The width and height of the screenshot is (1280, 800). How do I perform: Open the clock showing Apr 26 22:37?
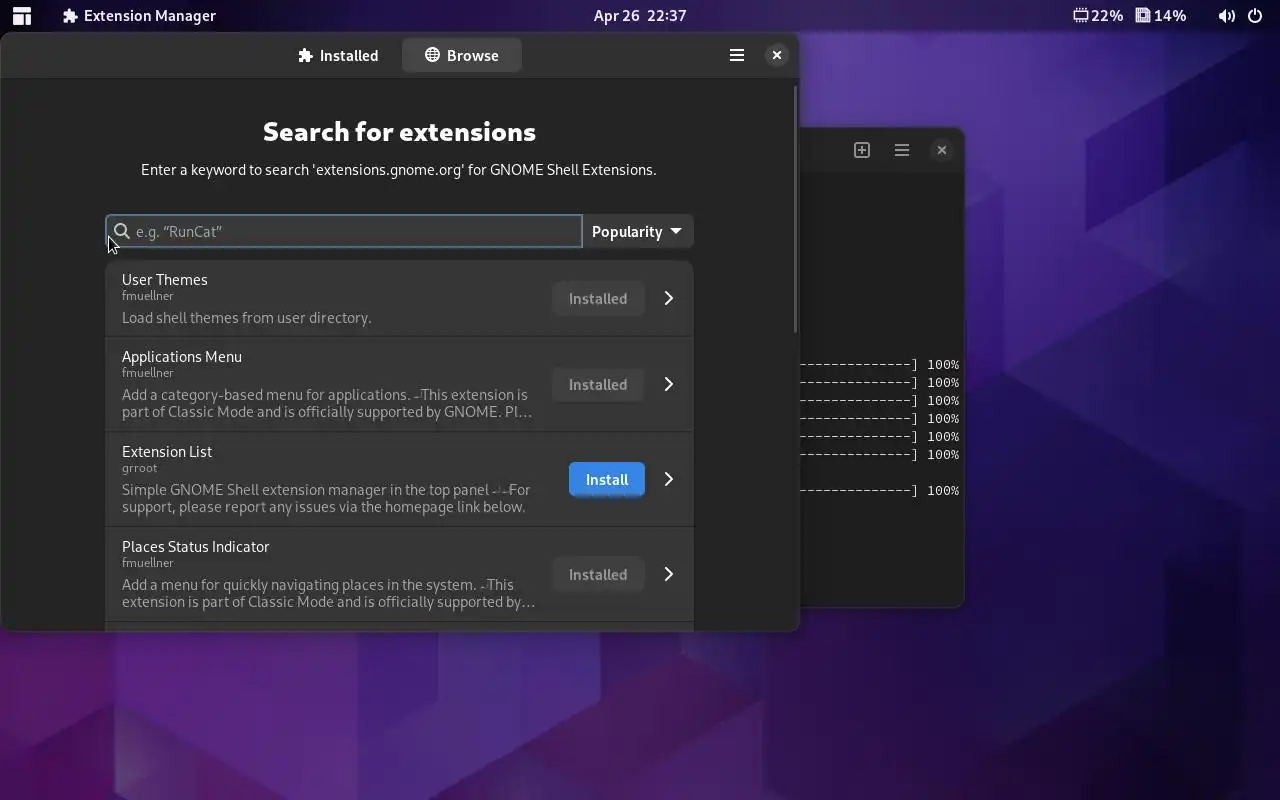[640, 16]
